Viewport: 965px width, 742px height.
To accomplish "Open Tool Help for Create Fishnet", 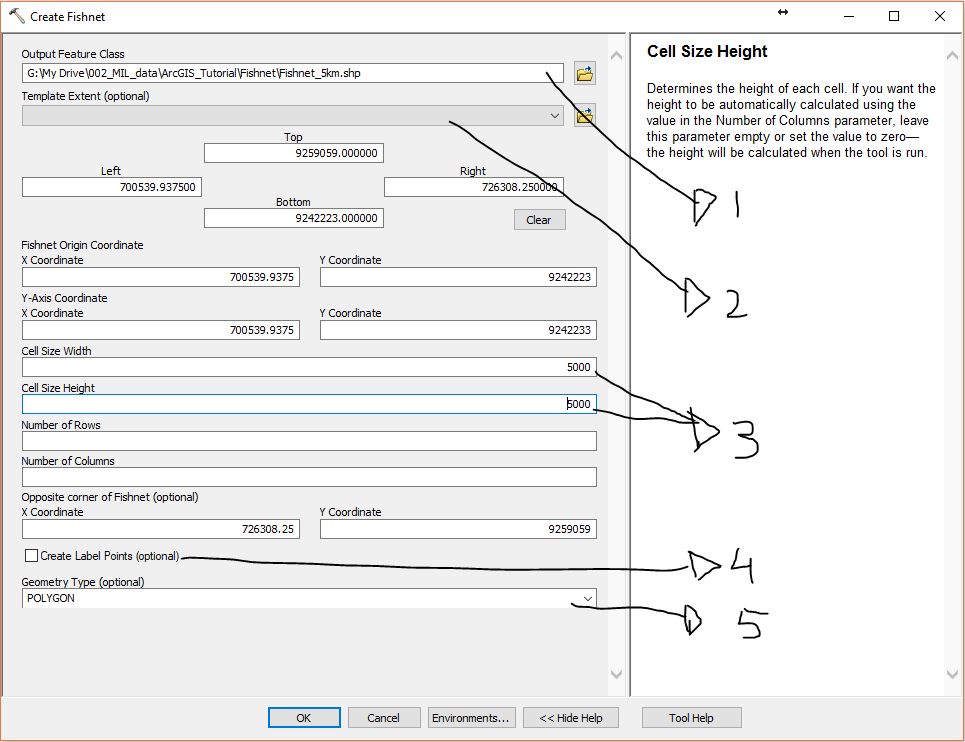I will click(691, 717).
